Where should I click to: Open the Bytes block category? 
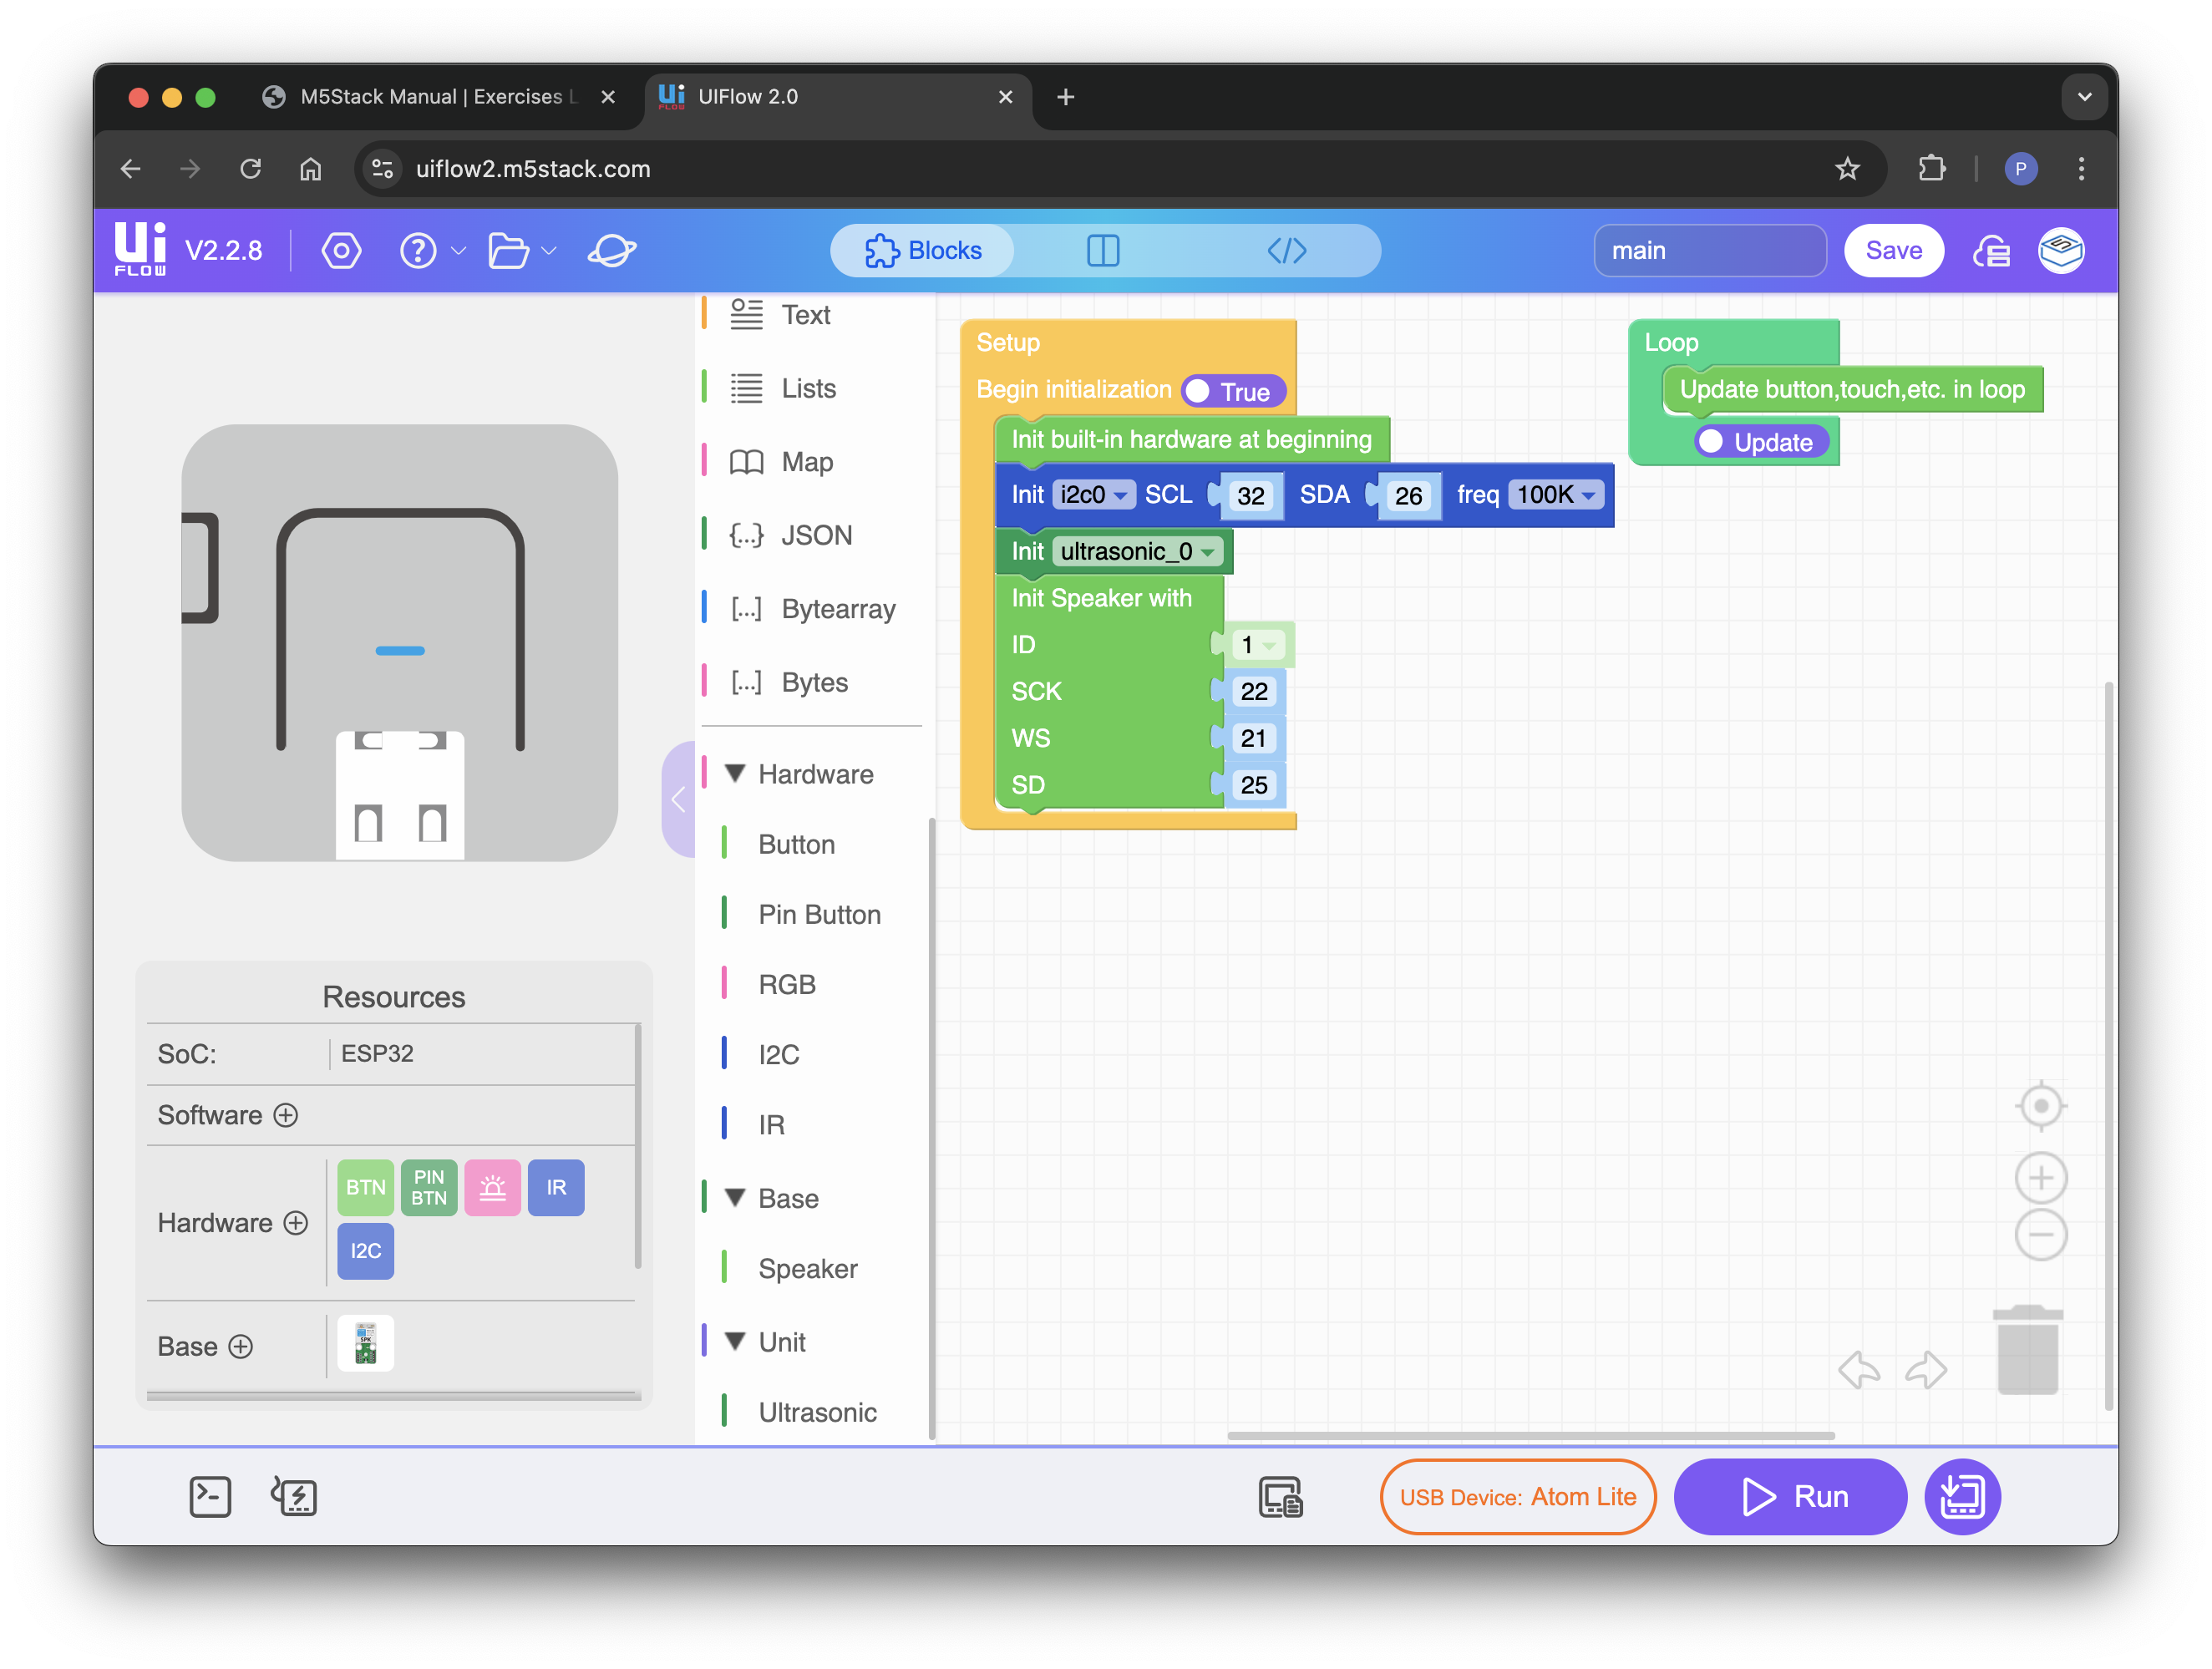click(x=814, y=682)
